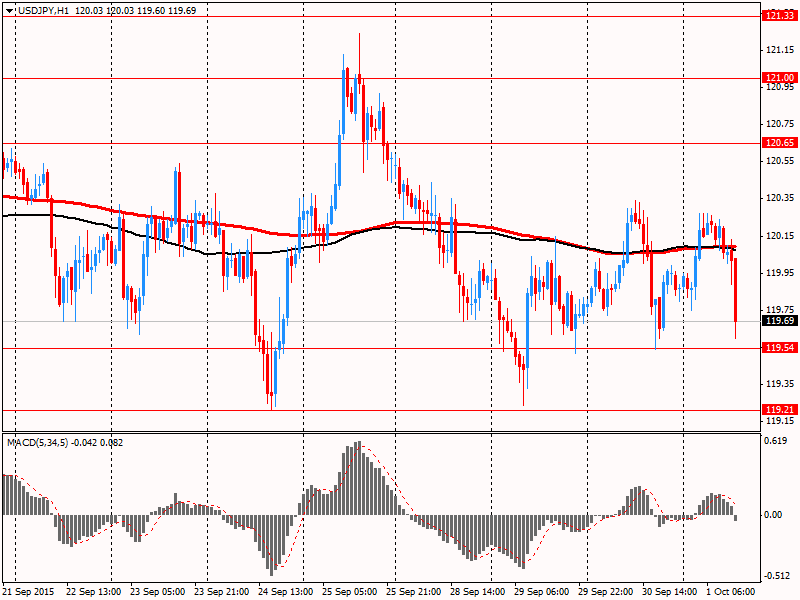Open the chart menu dropdown triangle
The height and width of the screenshot is (600, 800).
click(x=10, y=11)
